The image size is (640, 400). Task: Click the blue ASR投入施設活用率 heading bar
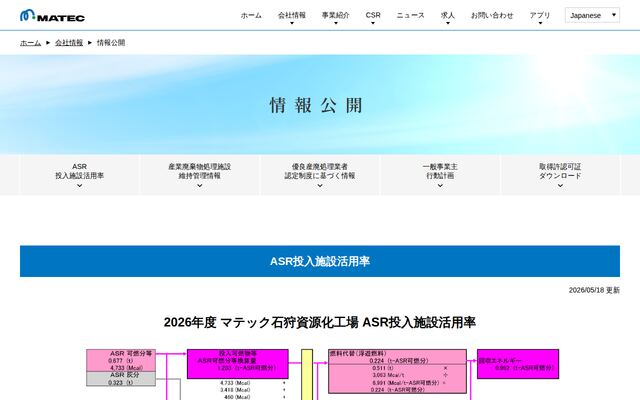320,261
